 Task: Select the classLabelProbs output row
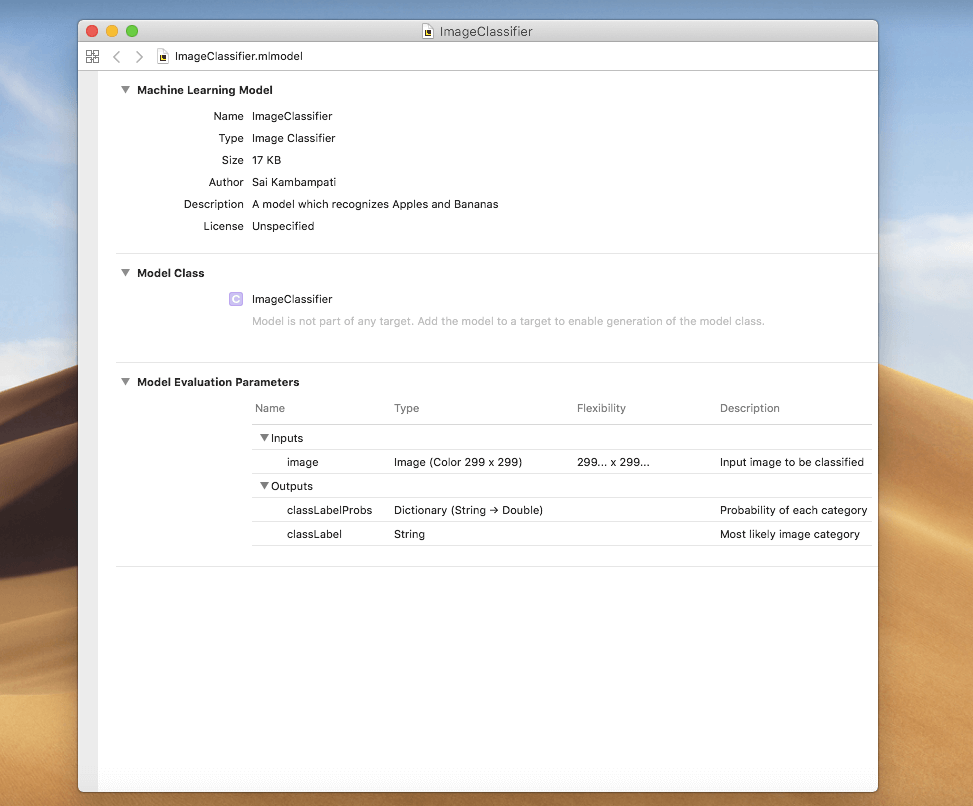coord(329,510)
